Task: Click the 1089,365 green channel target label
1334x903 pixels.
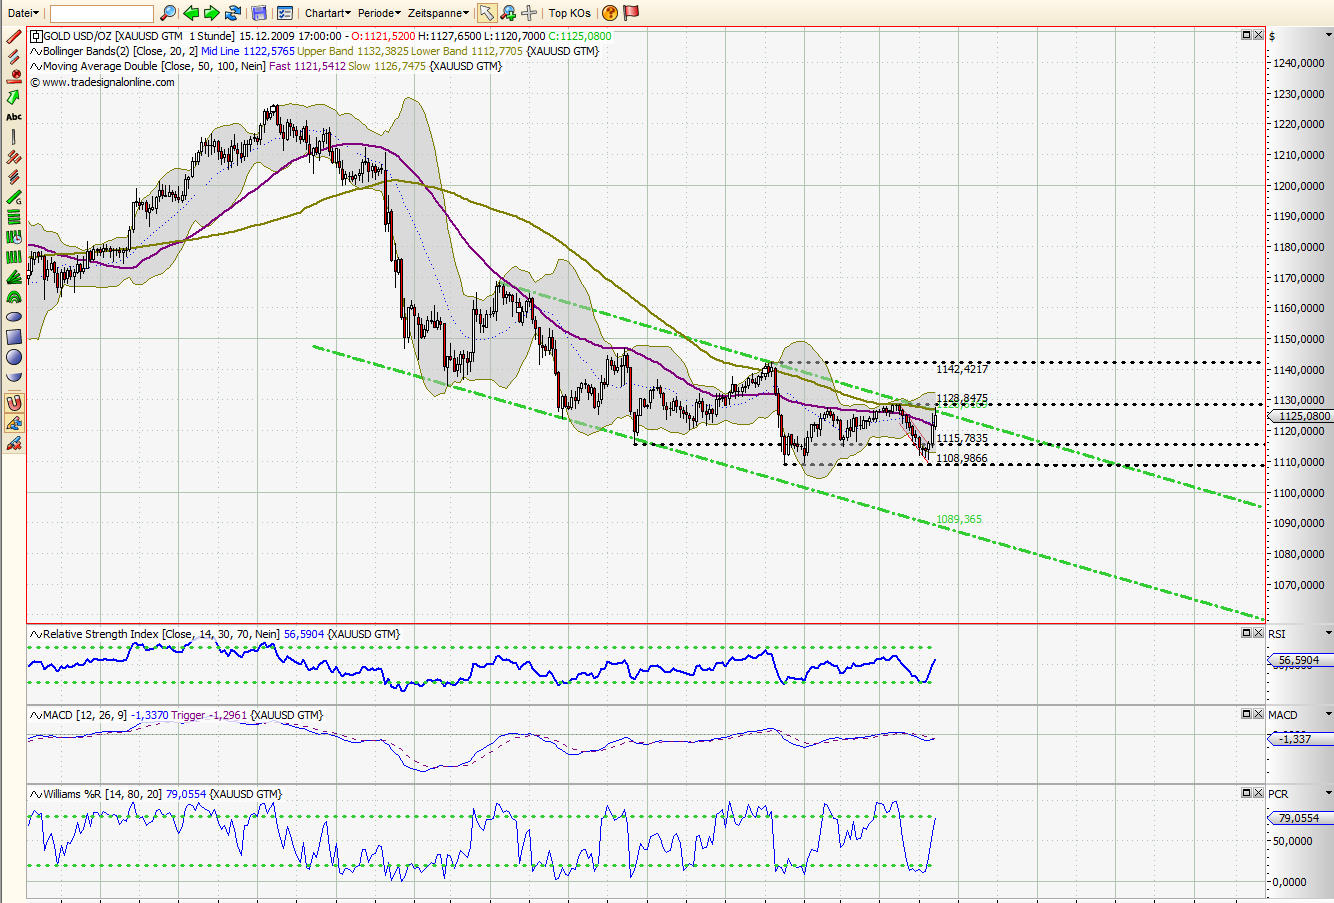Action: point(959,519)
